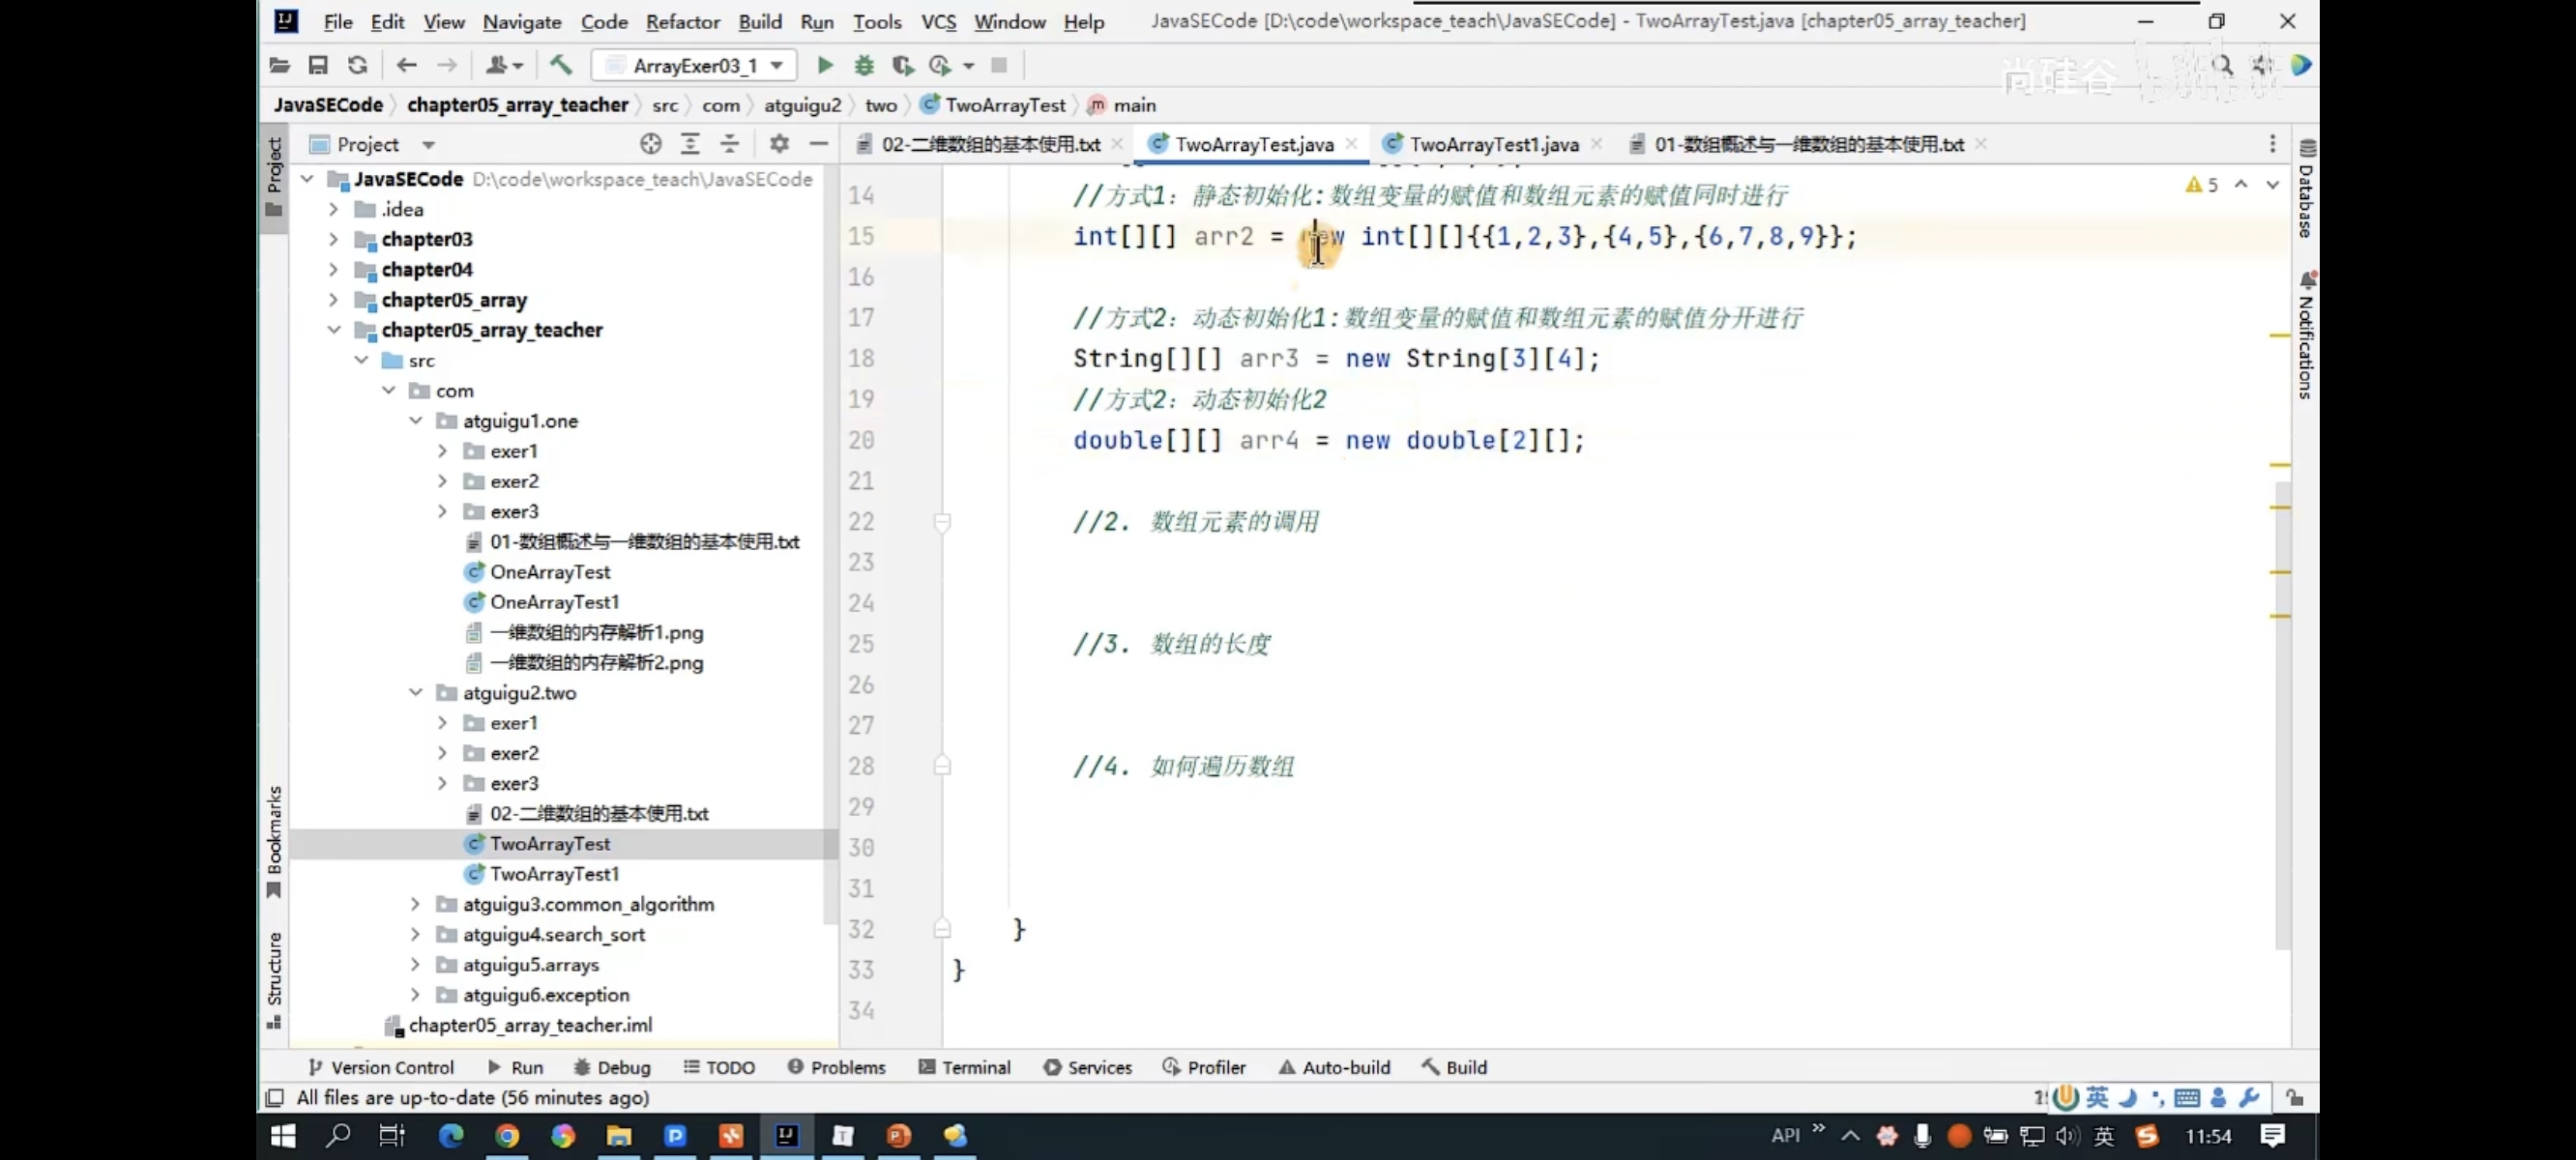Screen dimensions: 2576x1160
Task: Switch to TwoArrayTest1.java tab
Action: (x=1493, y=144)
